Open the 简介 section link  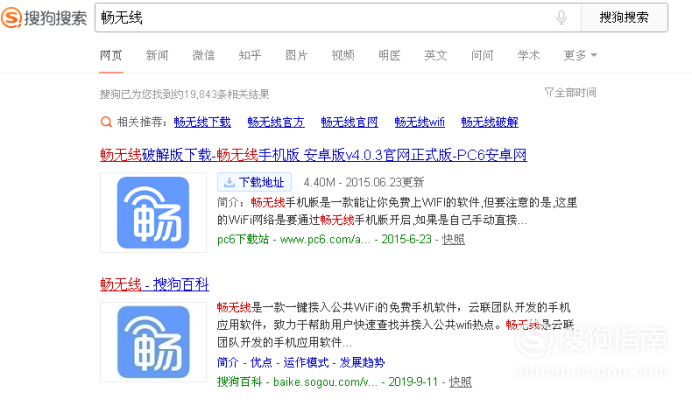(x=228, y=363)
